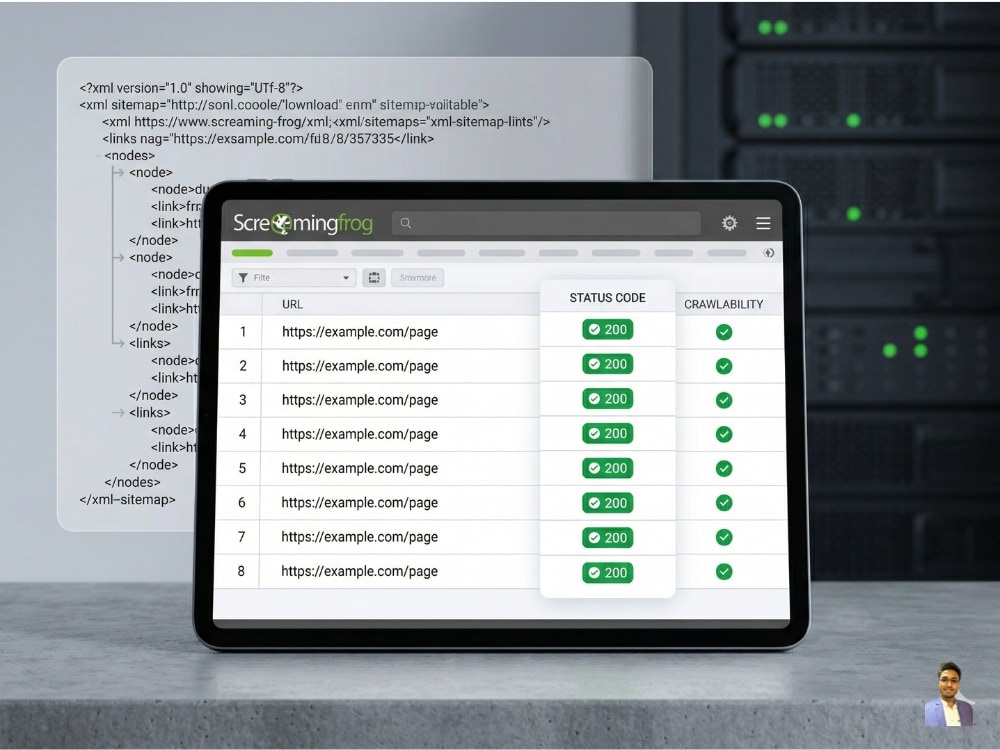Screen dimensions: 1000x750
Task: Click the 200 status badge in row 3
Action: click(x=607, y=399)
